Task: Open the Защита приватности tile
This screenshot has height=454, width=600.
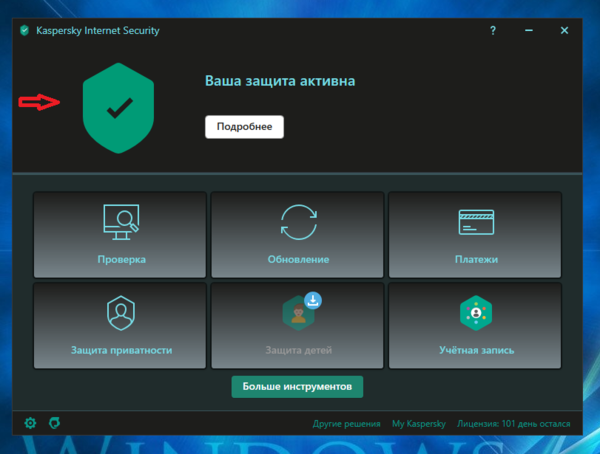Action: (x=120, y=326)
